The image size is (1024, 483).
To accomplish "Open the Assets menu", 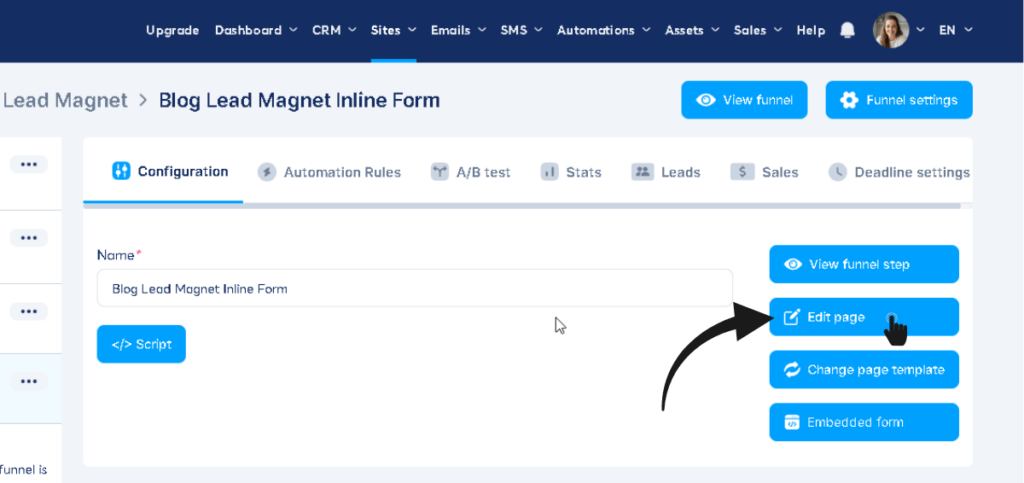I will tap(692, 31).
